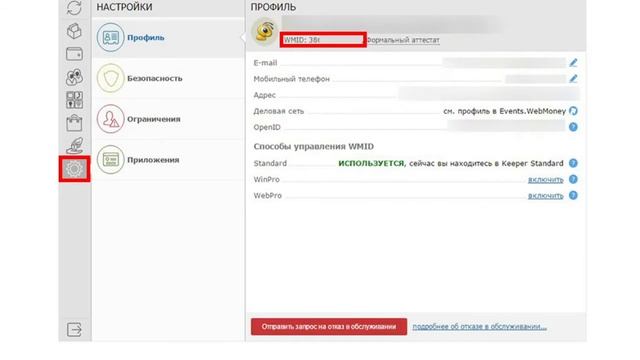This screenshot has height=360, width=640.
Task: Open the quill pen sidebar icon
Action: pyautogui.click(x=74, y=146)
